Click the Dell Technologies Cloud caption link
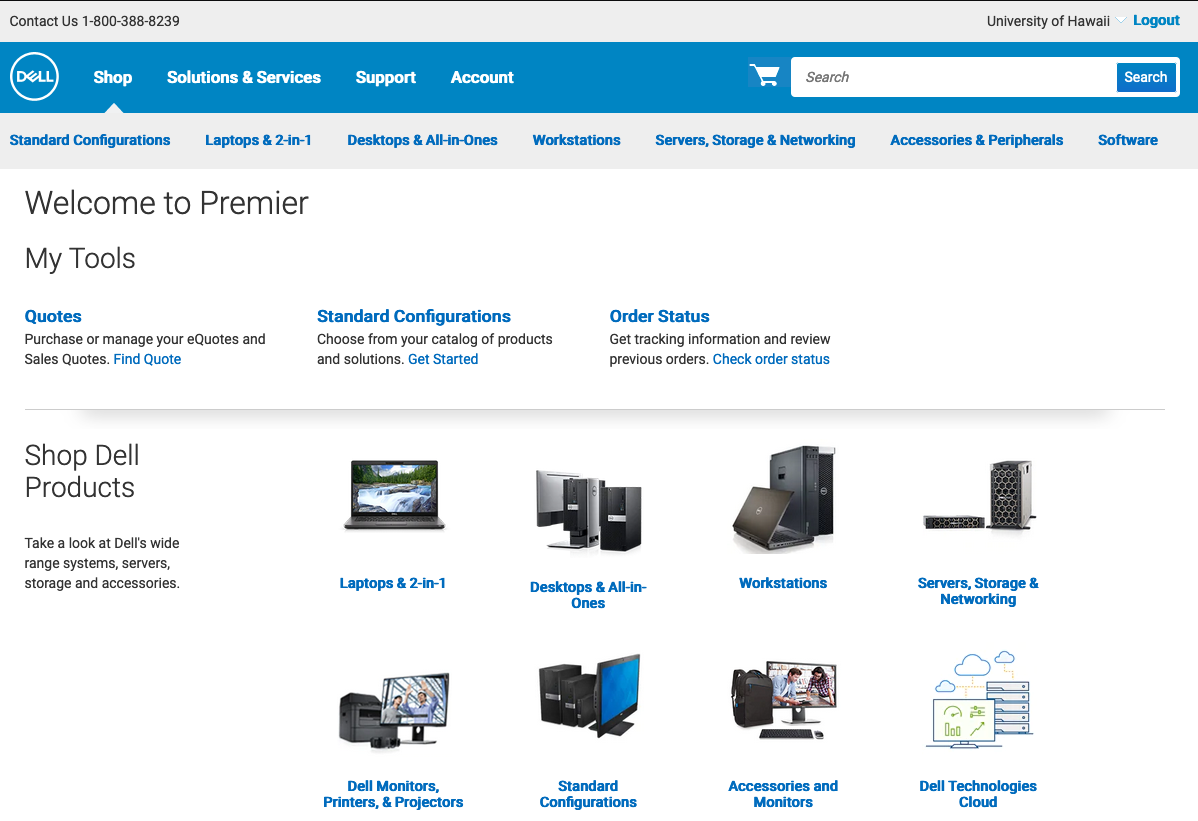The image size is (1198, 821). [978, 794]
